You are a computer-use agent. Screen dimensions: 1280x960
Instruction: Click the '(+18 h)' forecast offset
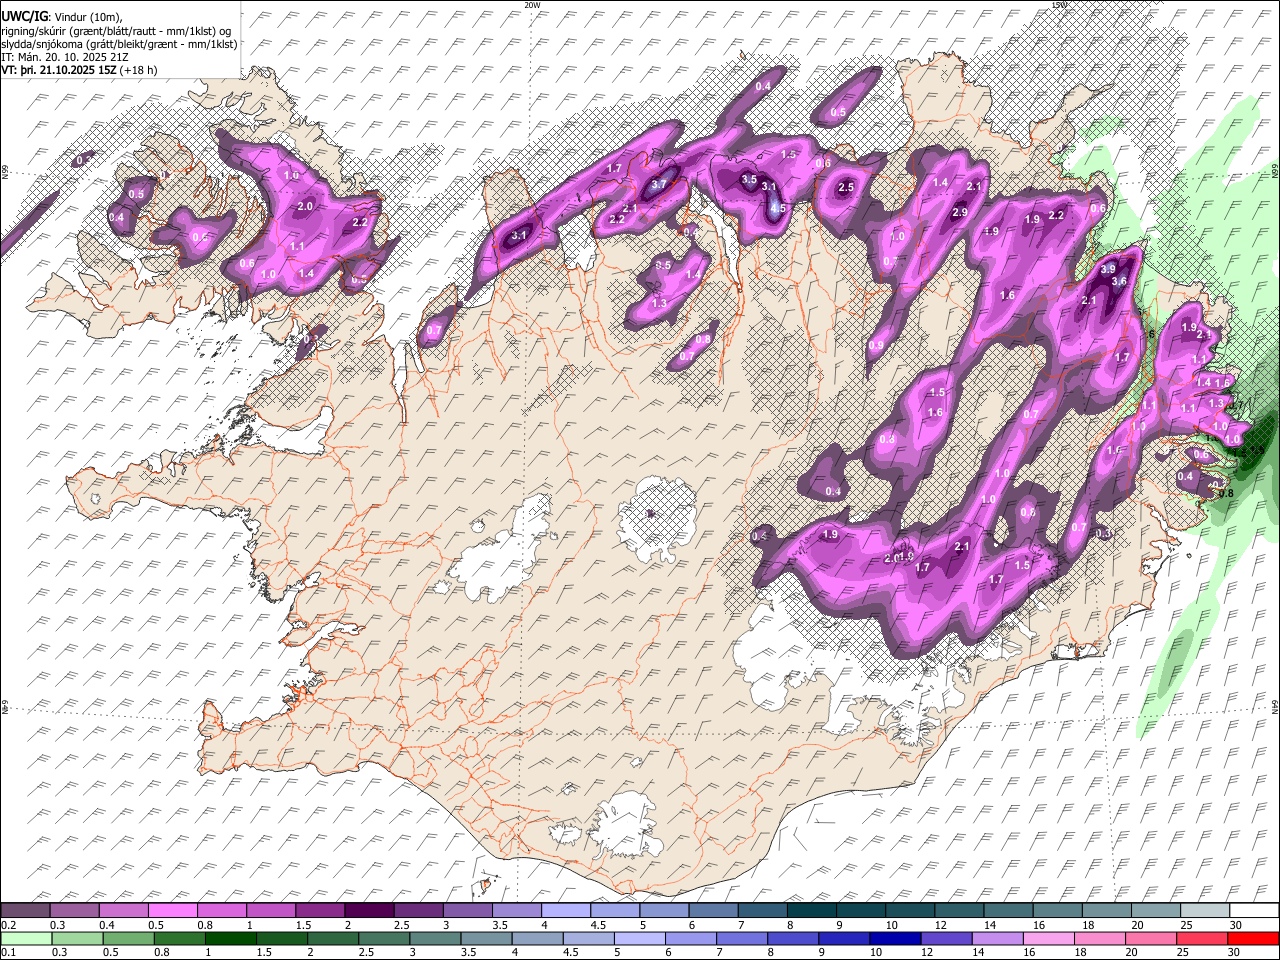(x=138, y=71)
